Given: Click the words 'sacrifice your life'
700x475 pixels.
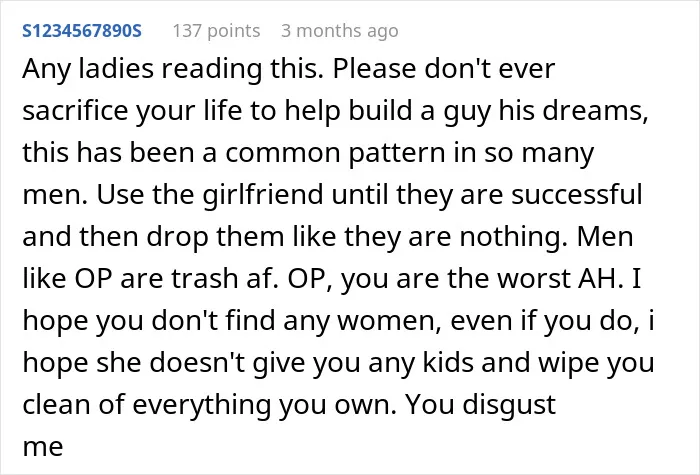Looking at the screenshot, I should (x=132, y=111).
